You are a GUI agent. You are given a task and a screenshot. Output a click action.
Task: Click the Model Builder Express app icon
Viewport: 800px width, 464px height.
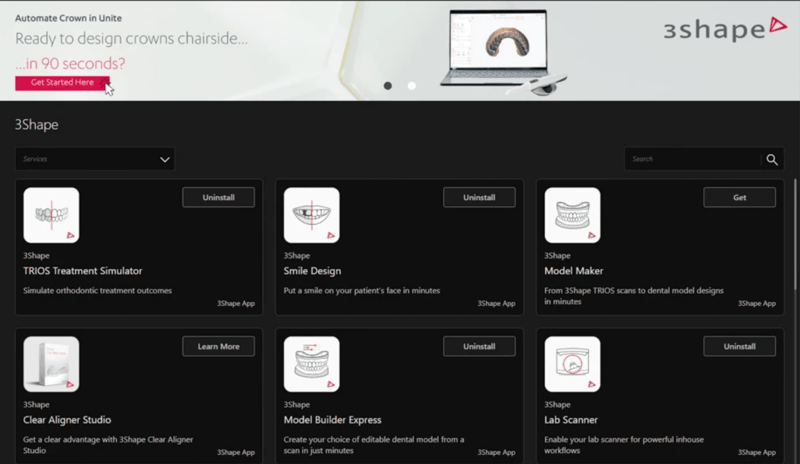[x=312, y=364]
